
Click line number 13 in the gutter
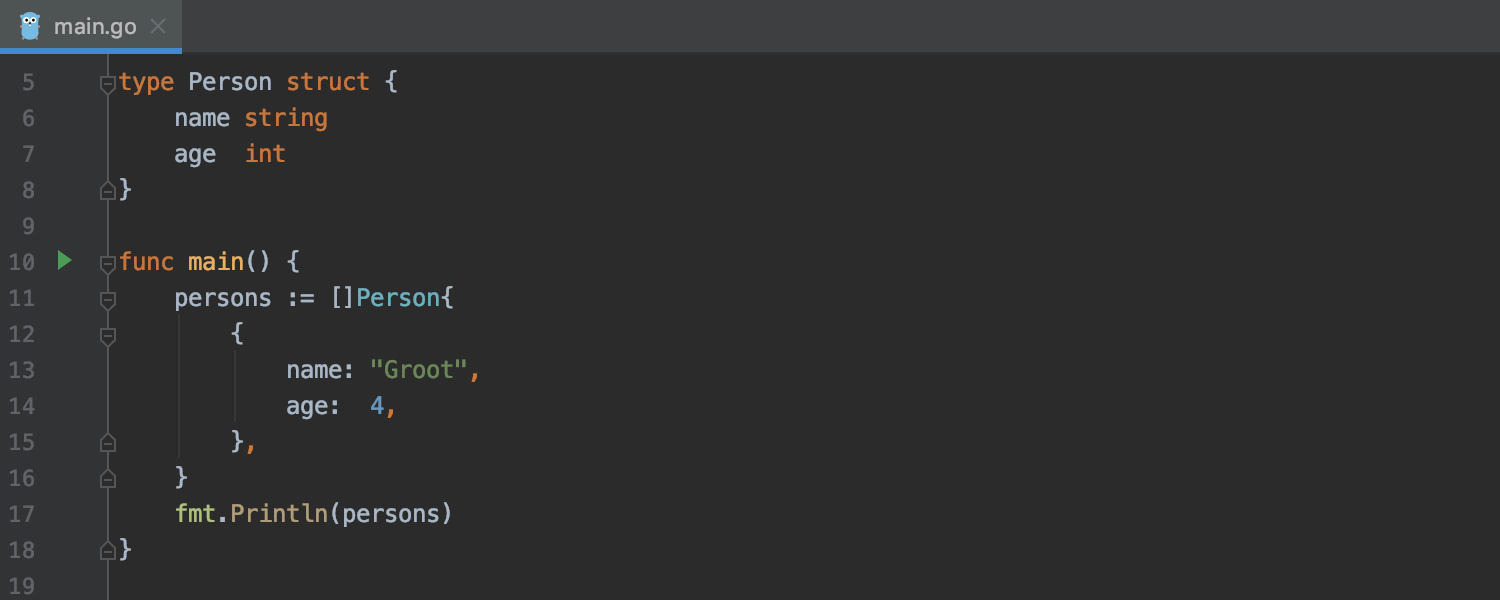pos(22,370)
